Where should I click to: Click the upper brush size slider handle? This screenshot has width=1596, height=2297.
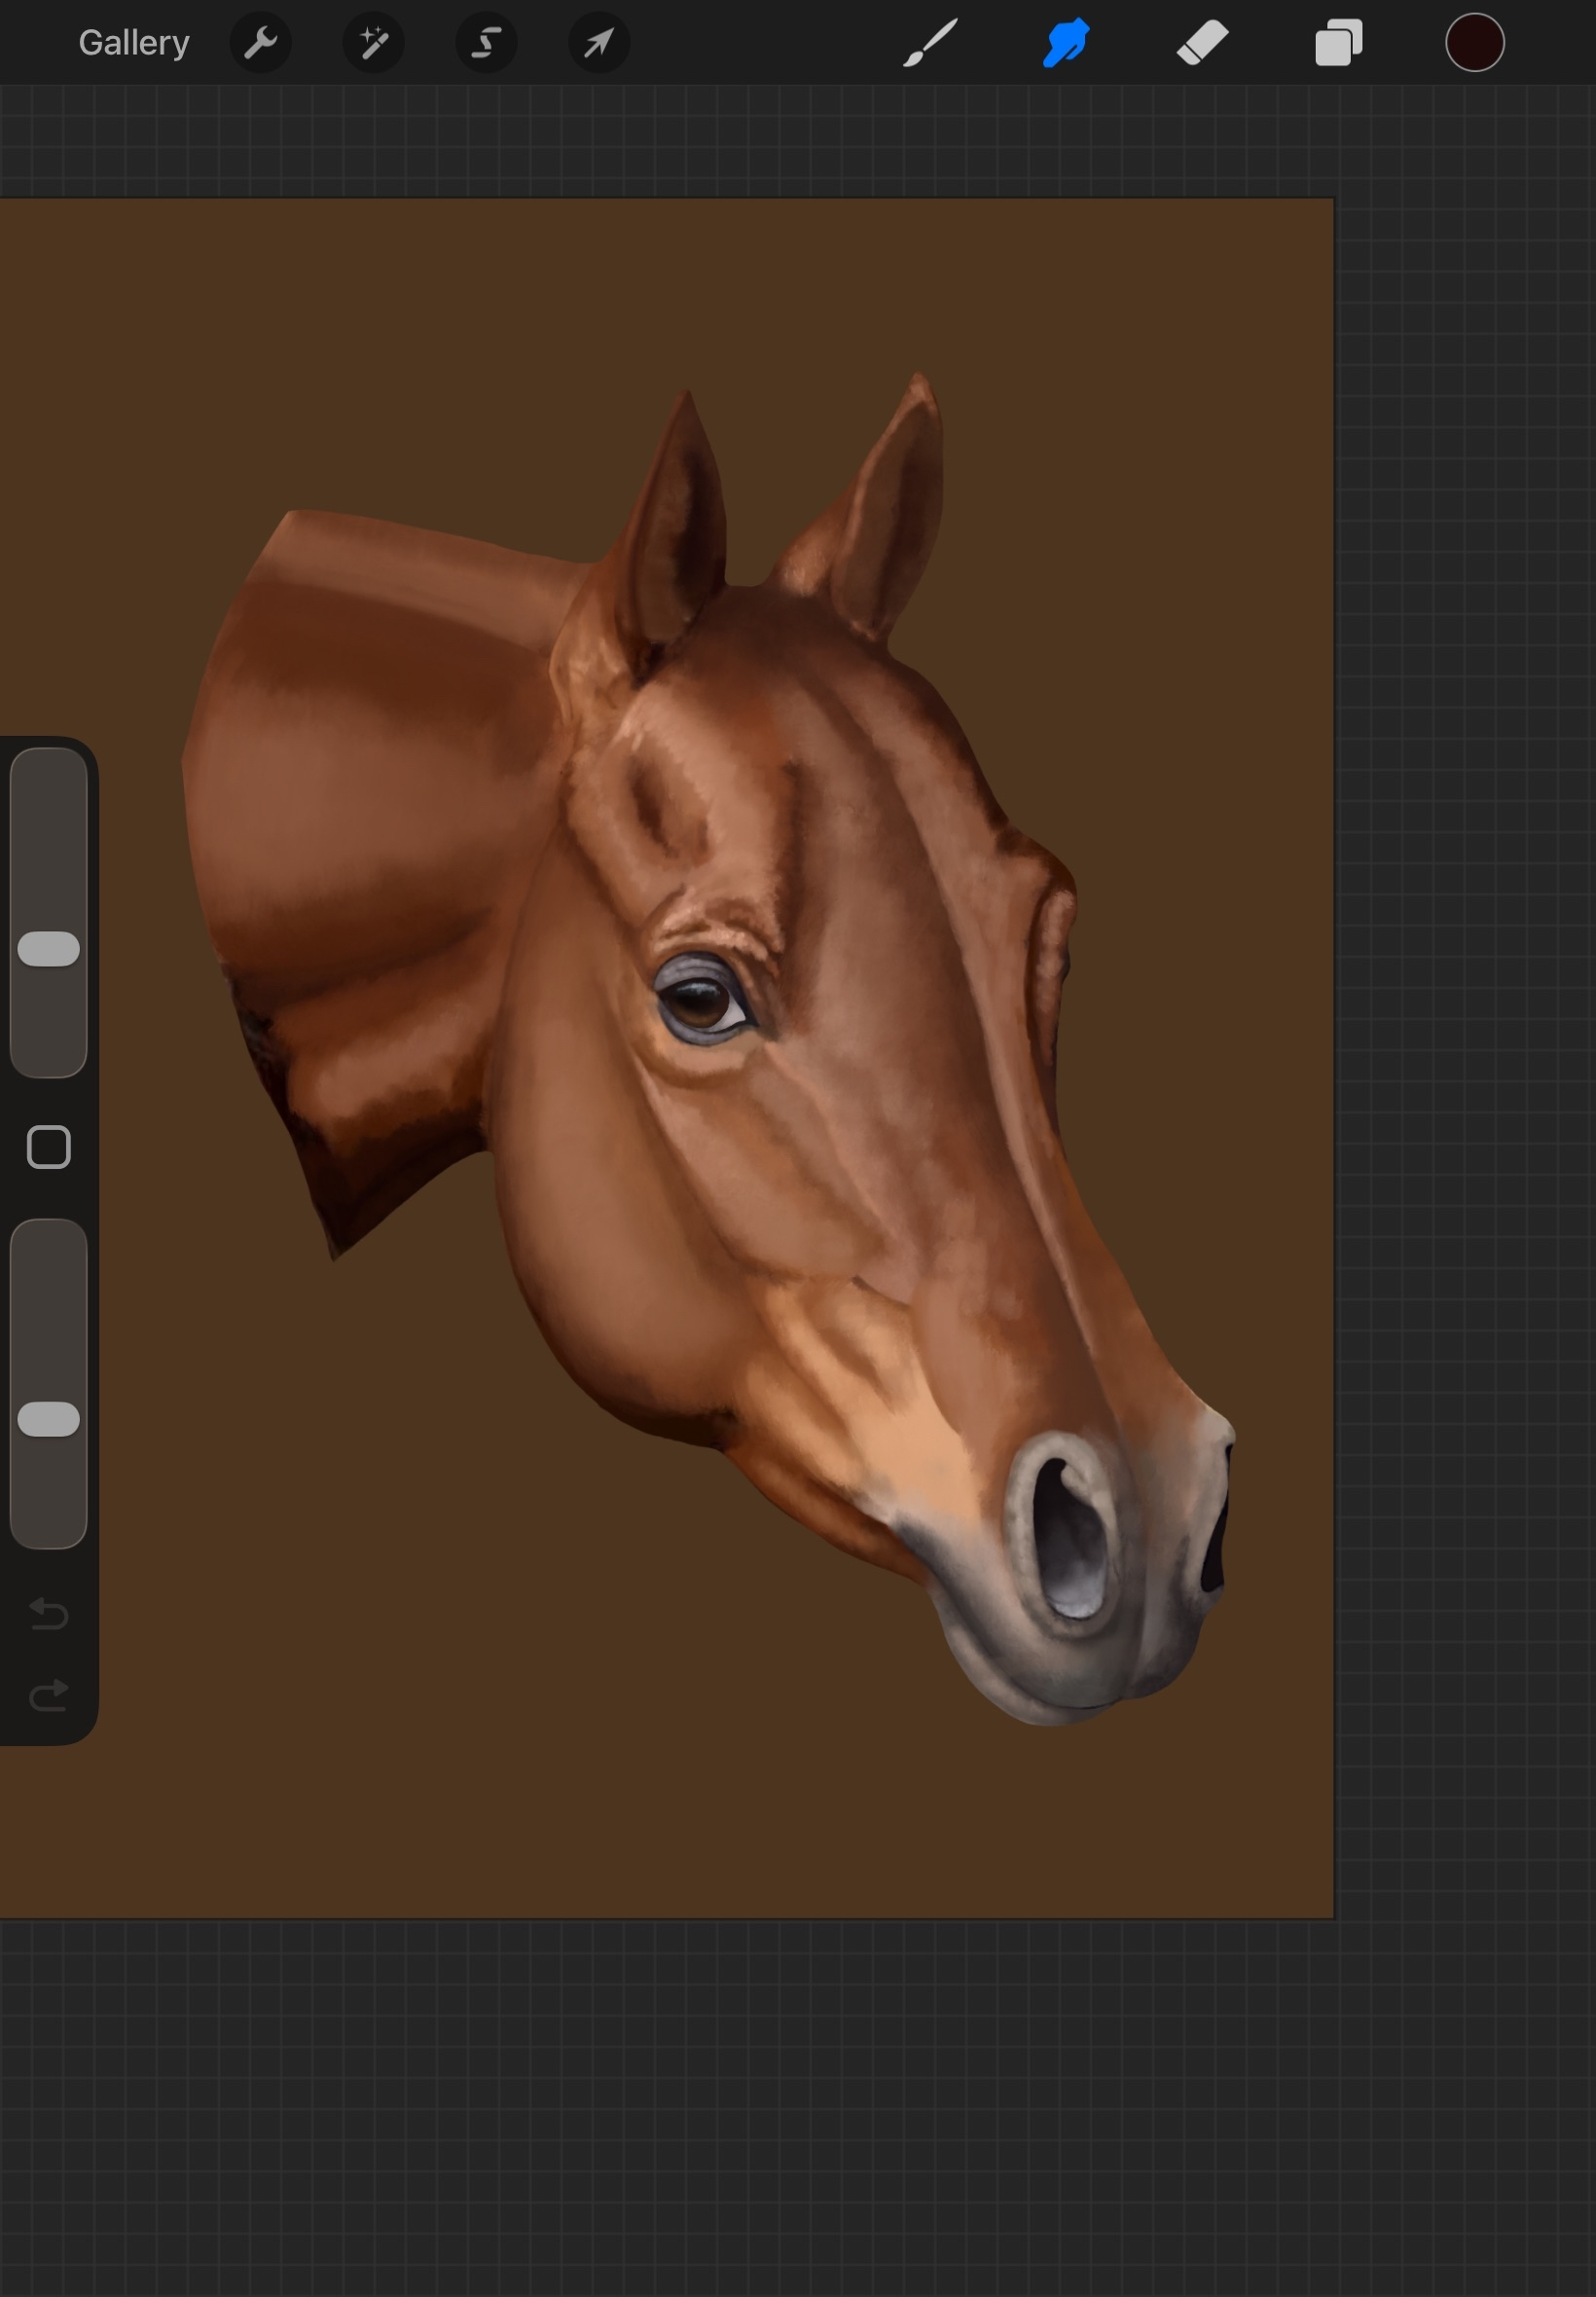49,948
